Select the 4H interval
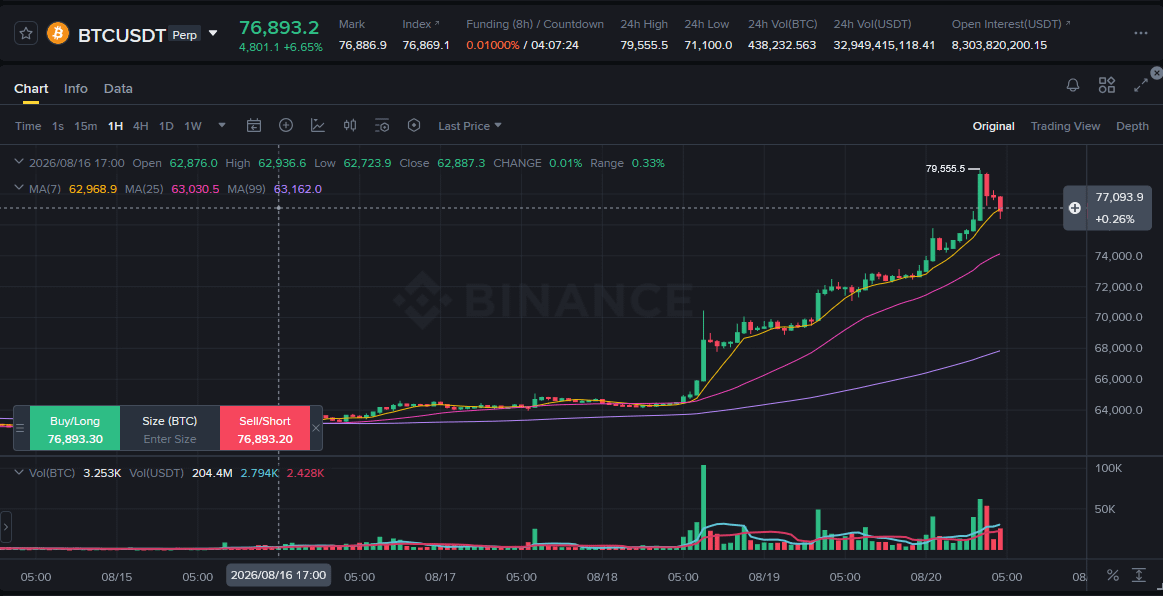The width and height of the screenshot is (1163, 596). [x=140, y=126]
